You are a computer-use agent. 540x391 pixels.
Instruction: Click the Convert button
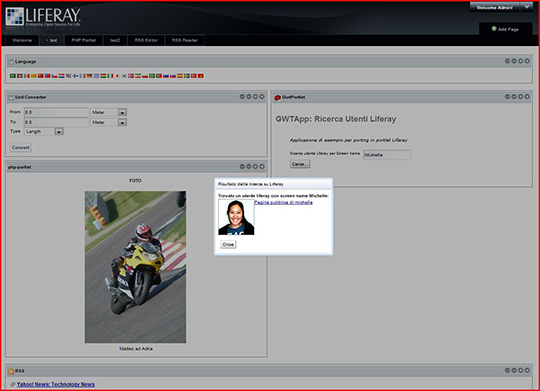21,147
